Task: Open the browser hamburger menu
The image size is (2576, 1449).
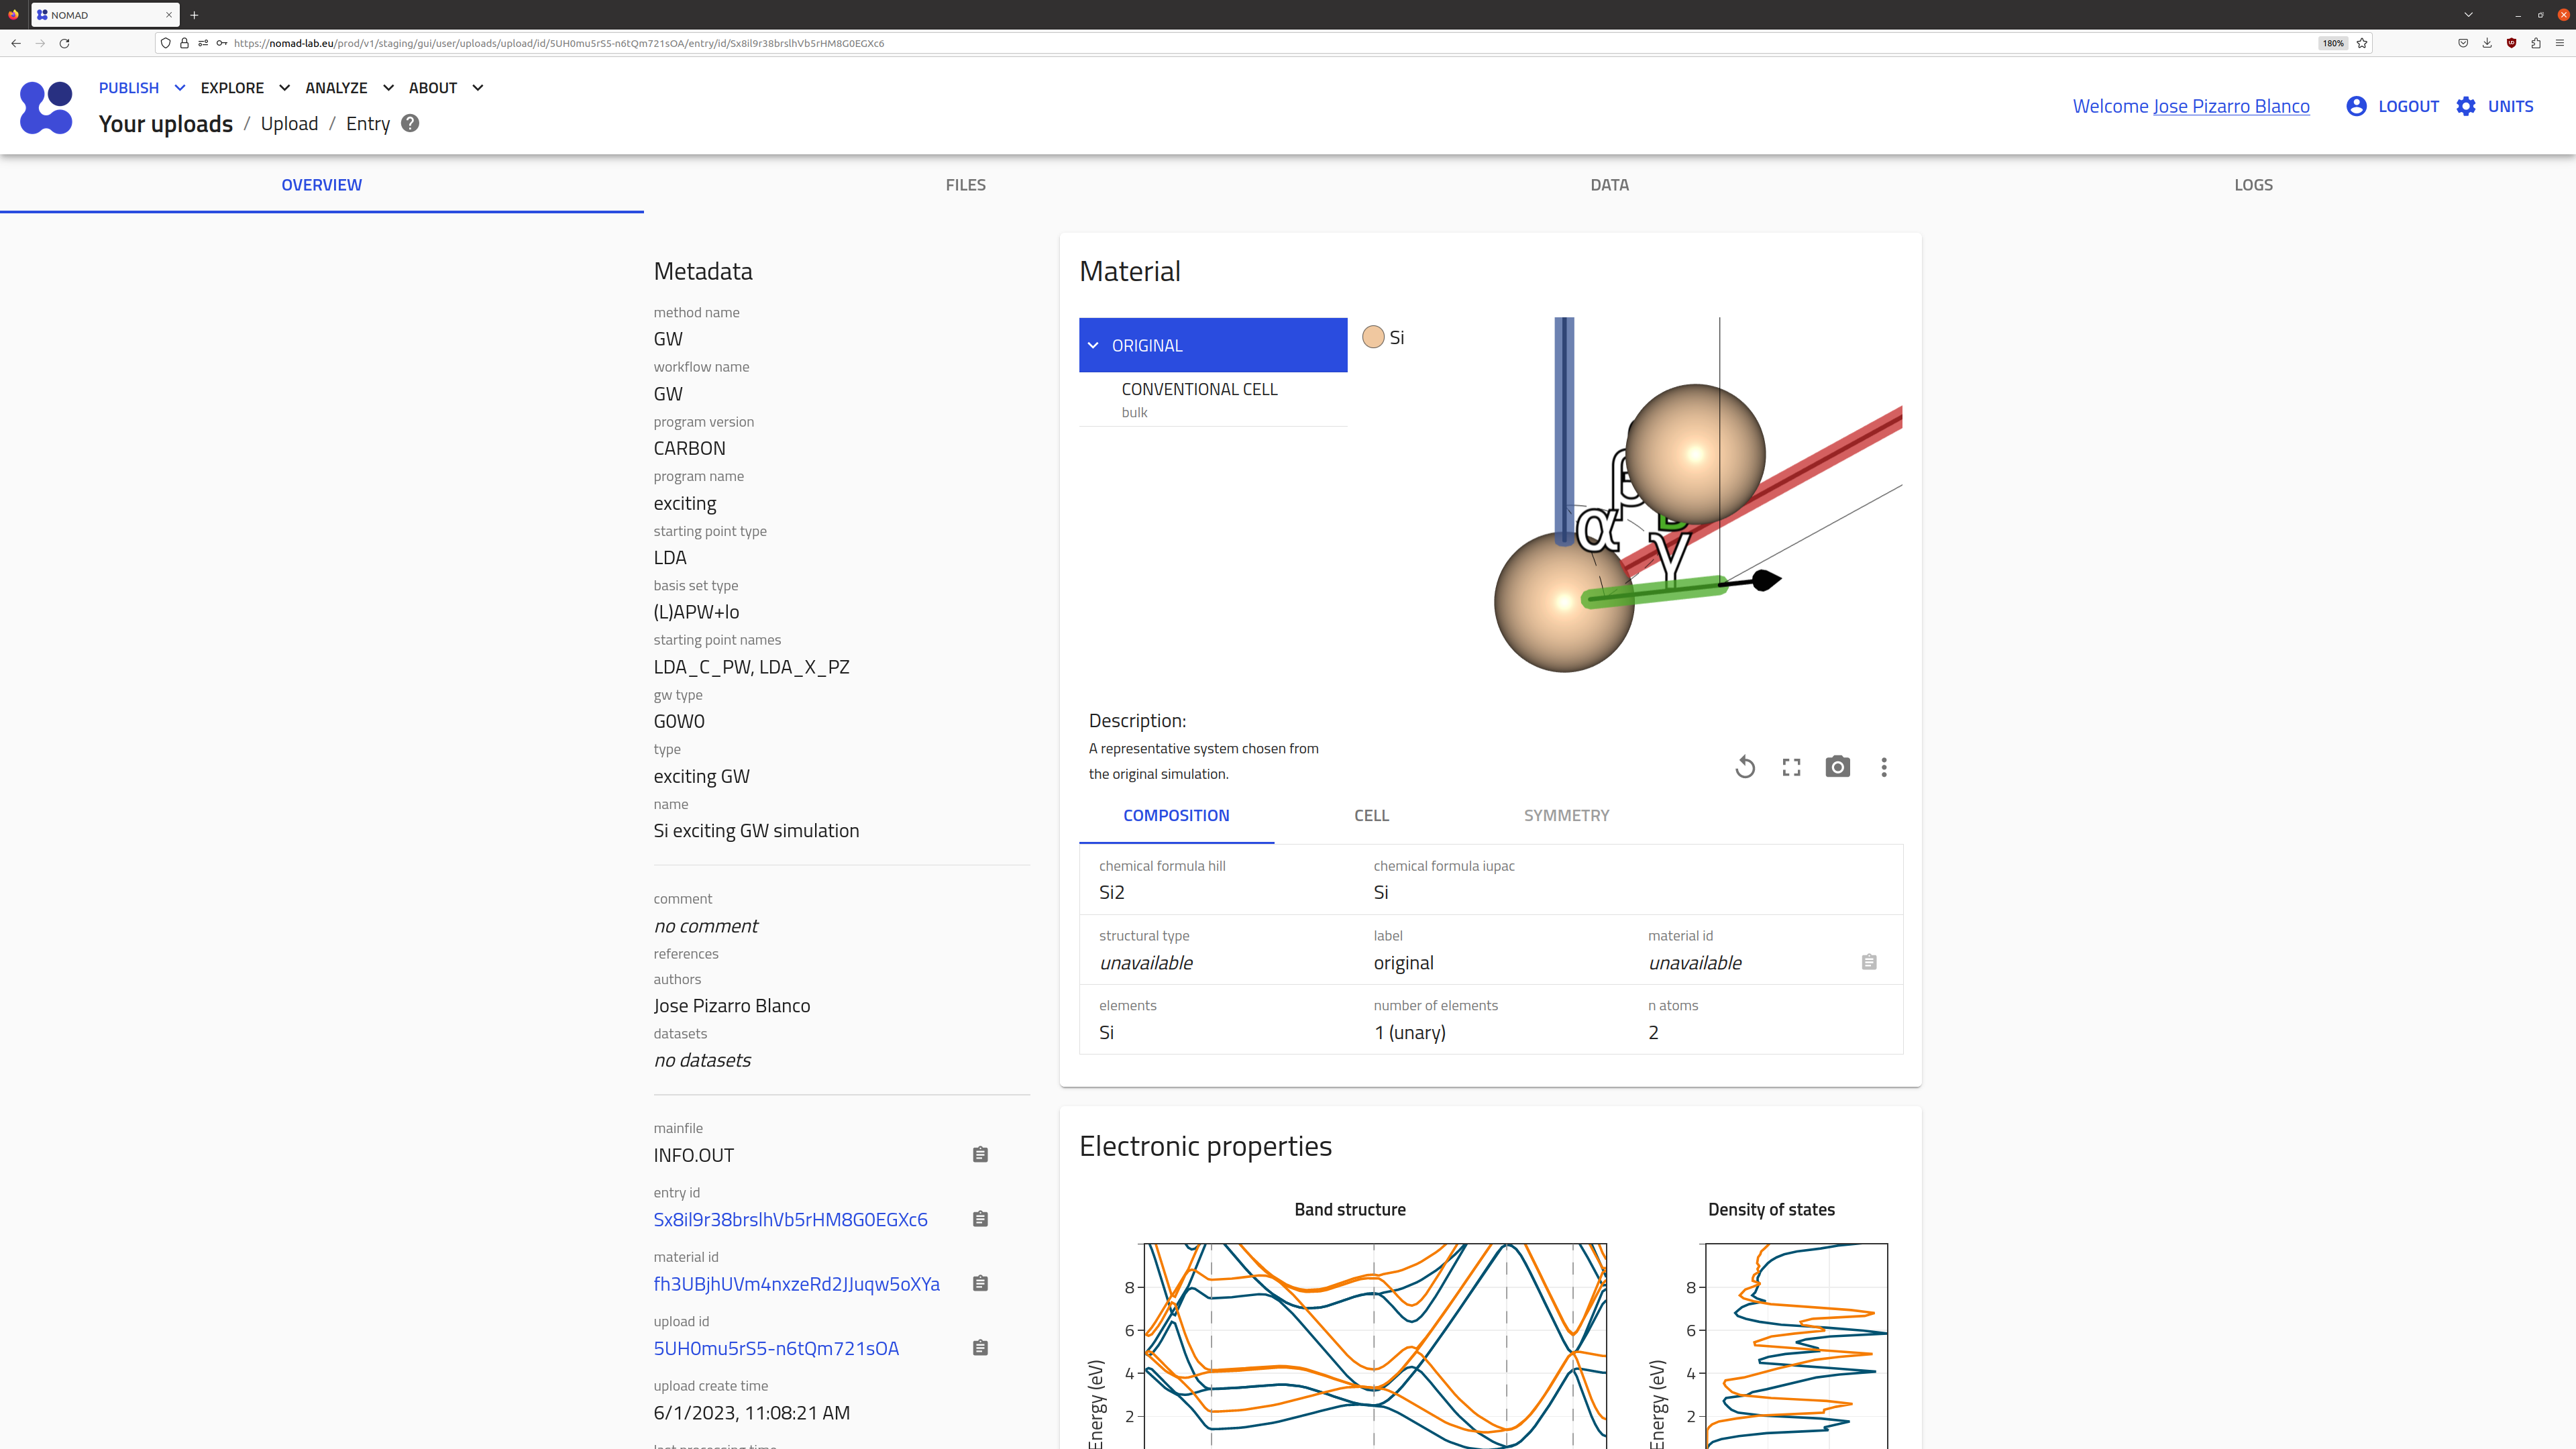Action: pos(2560,43)
